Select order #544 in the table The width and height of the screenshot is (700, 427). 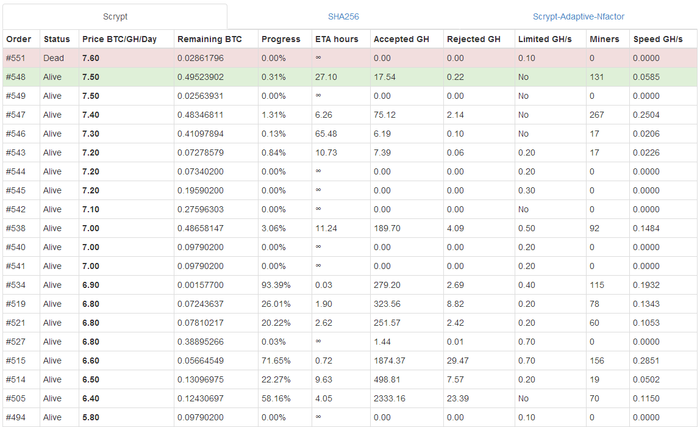350,172
